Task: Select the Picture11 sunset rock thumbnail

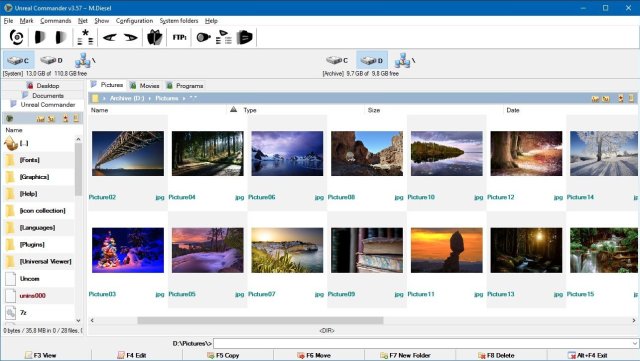Action: click(447, 250)
